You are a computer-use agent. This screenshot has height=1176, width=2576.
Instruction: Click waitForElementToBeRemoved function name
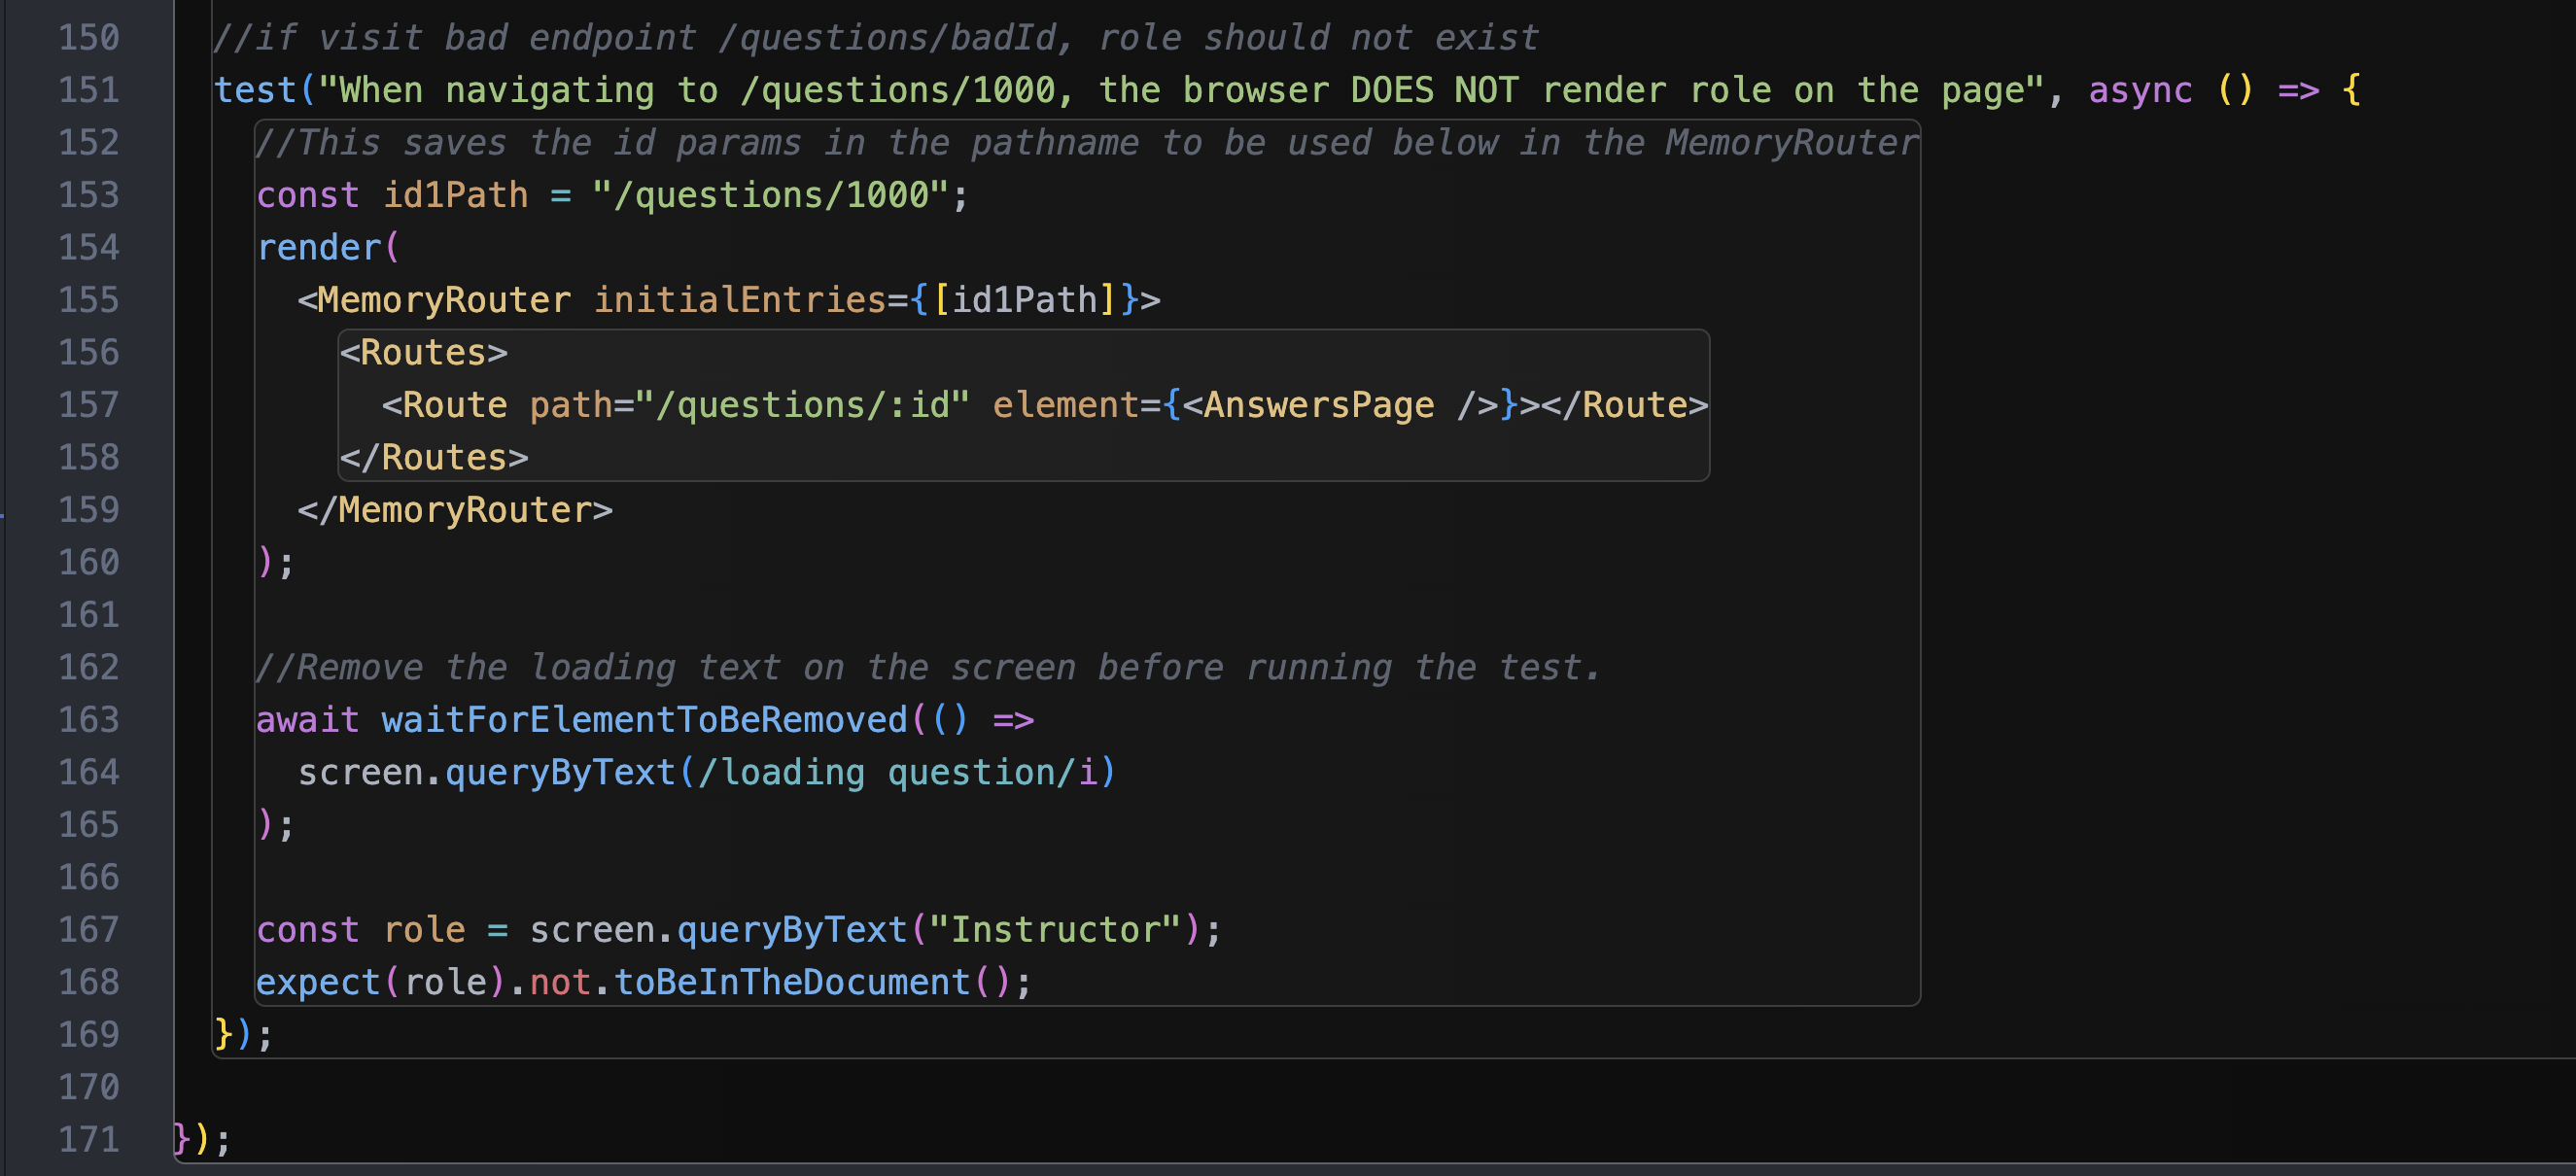pyautogui.click(x=644, y=719)
